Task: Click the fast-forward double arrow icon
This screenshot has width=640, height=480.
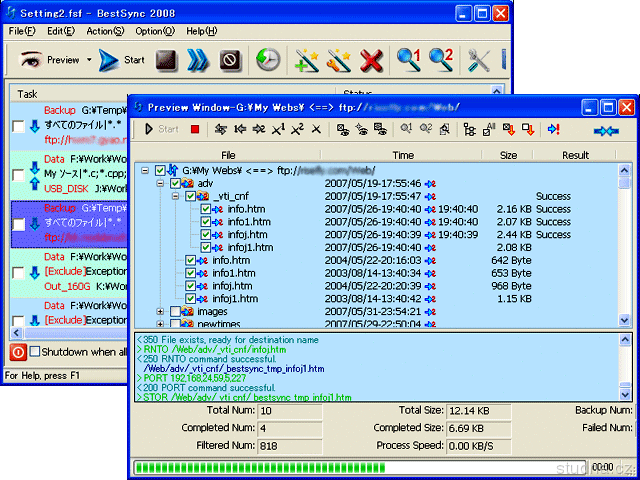Action: (x=198, y=61)
